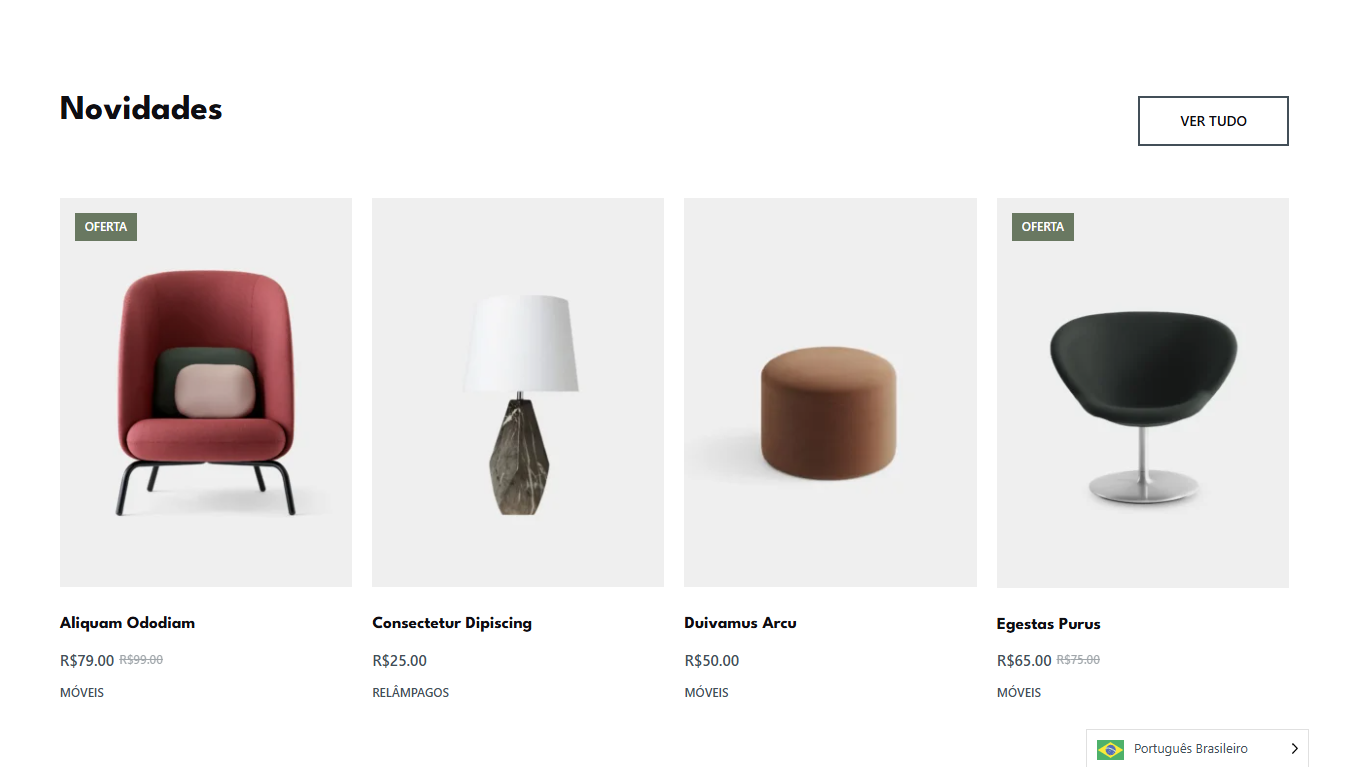
Task: Select MÓVEIS category under Egestas Purus
Action: click(1019, 692)
